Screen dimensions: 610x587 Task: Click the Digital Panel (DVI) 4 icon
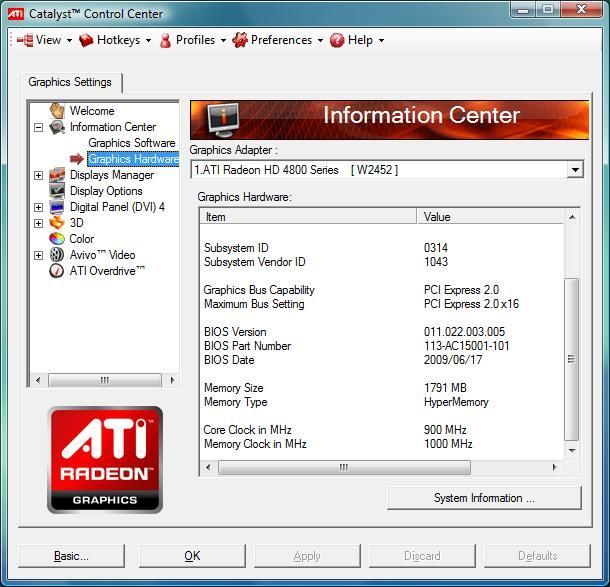tap(57, 207)
